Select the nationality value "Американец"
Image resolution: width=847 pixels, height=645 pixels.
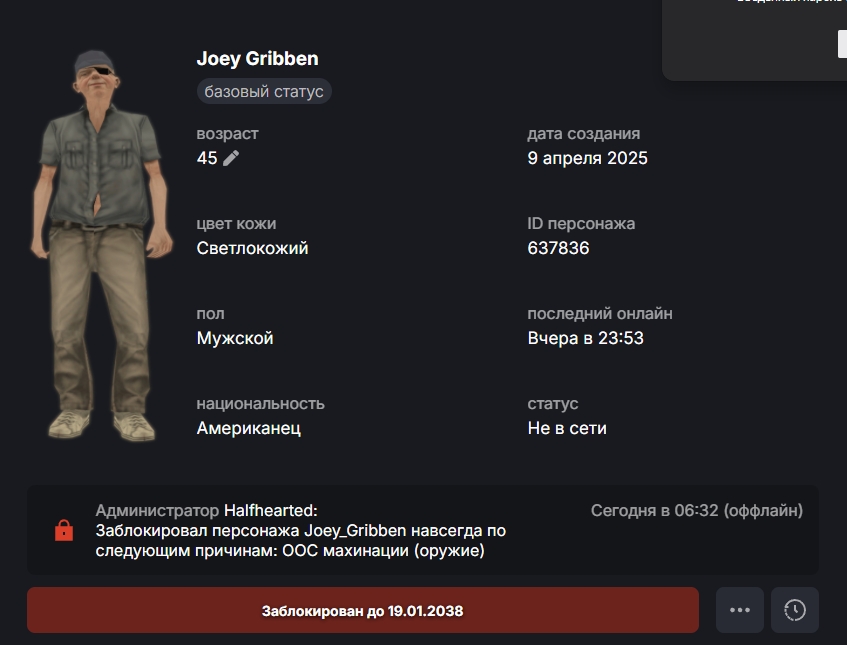coord(248,428)
